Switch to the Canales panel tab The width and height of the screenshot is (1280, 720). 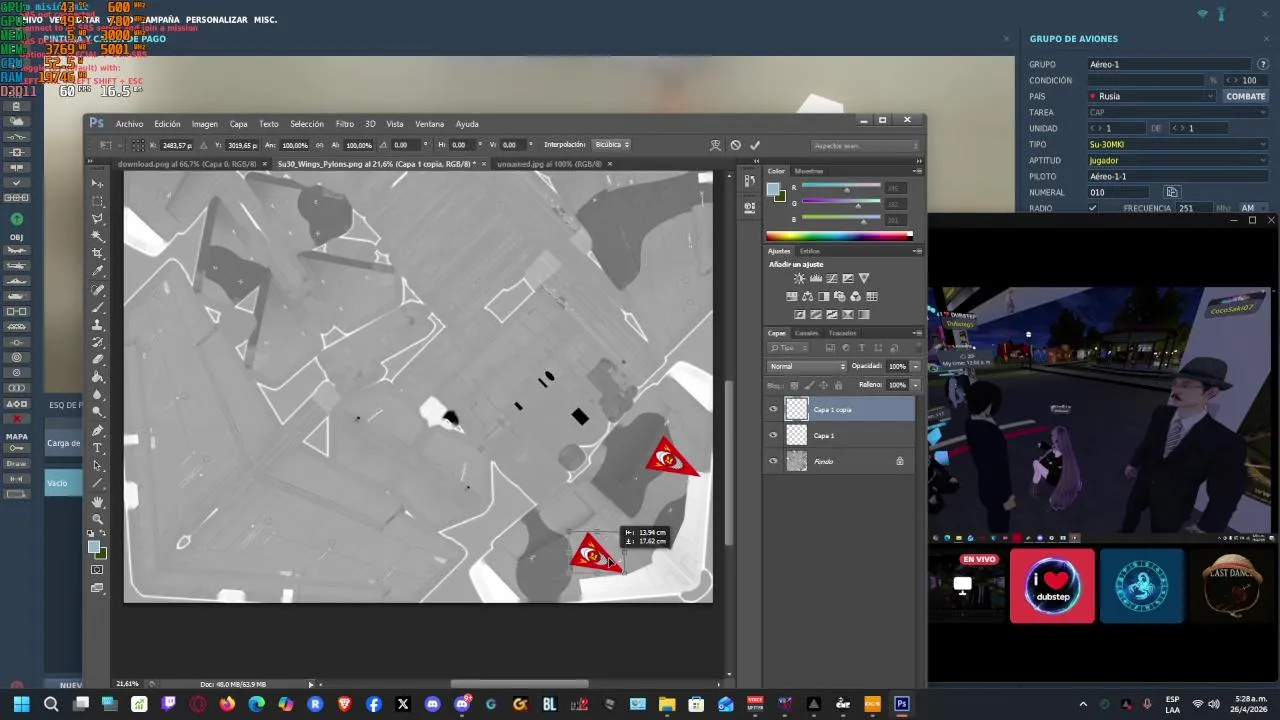coord(806,333)
